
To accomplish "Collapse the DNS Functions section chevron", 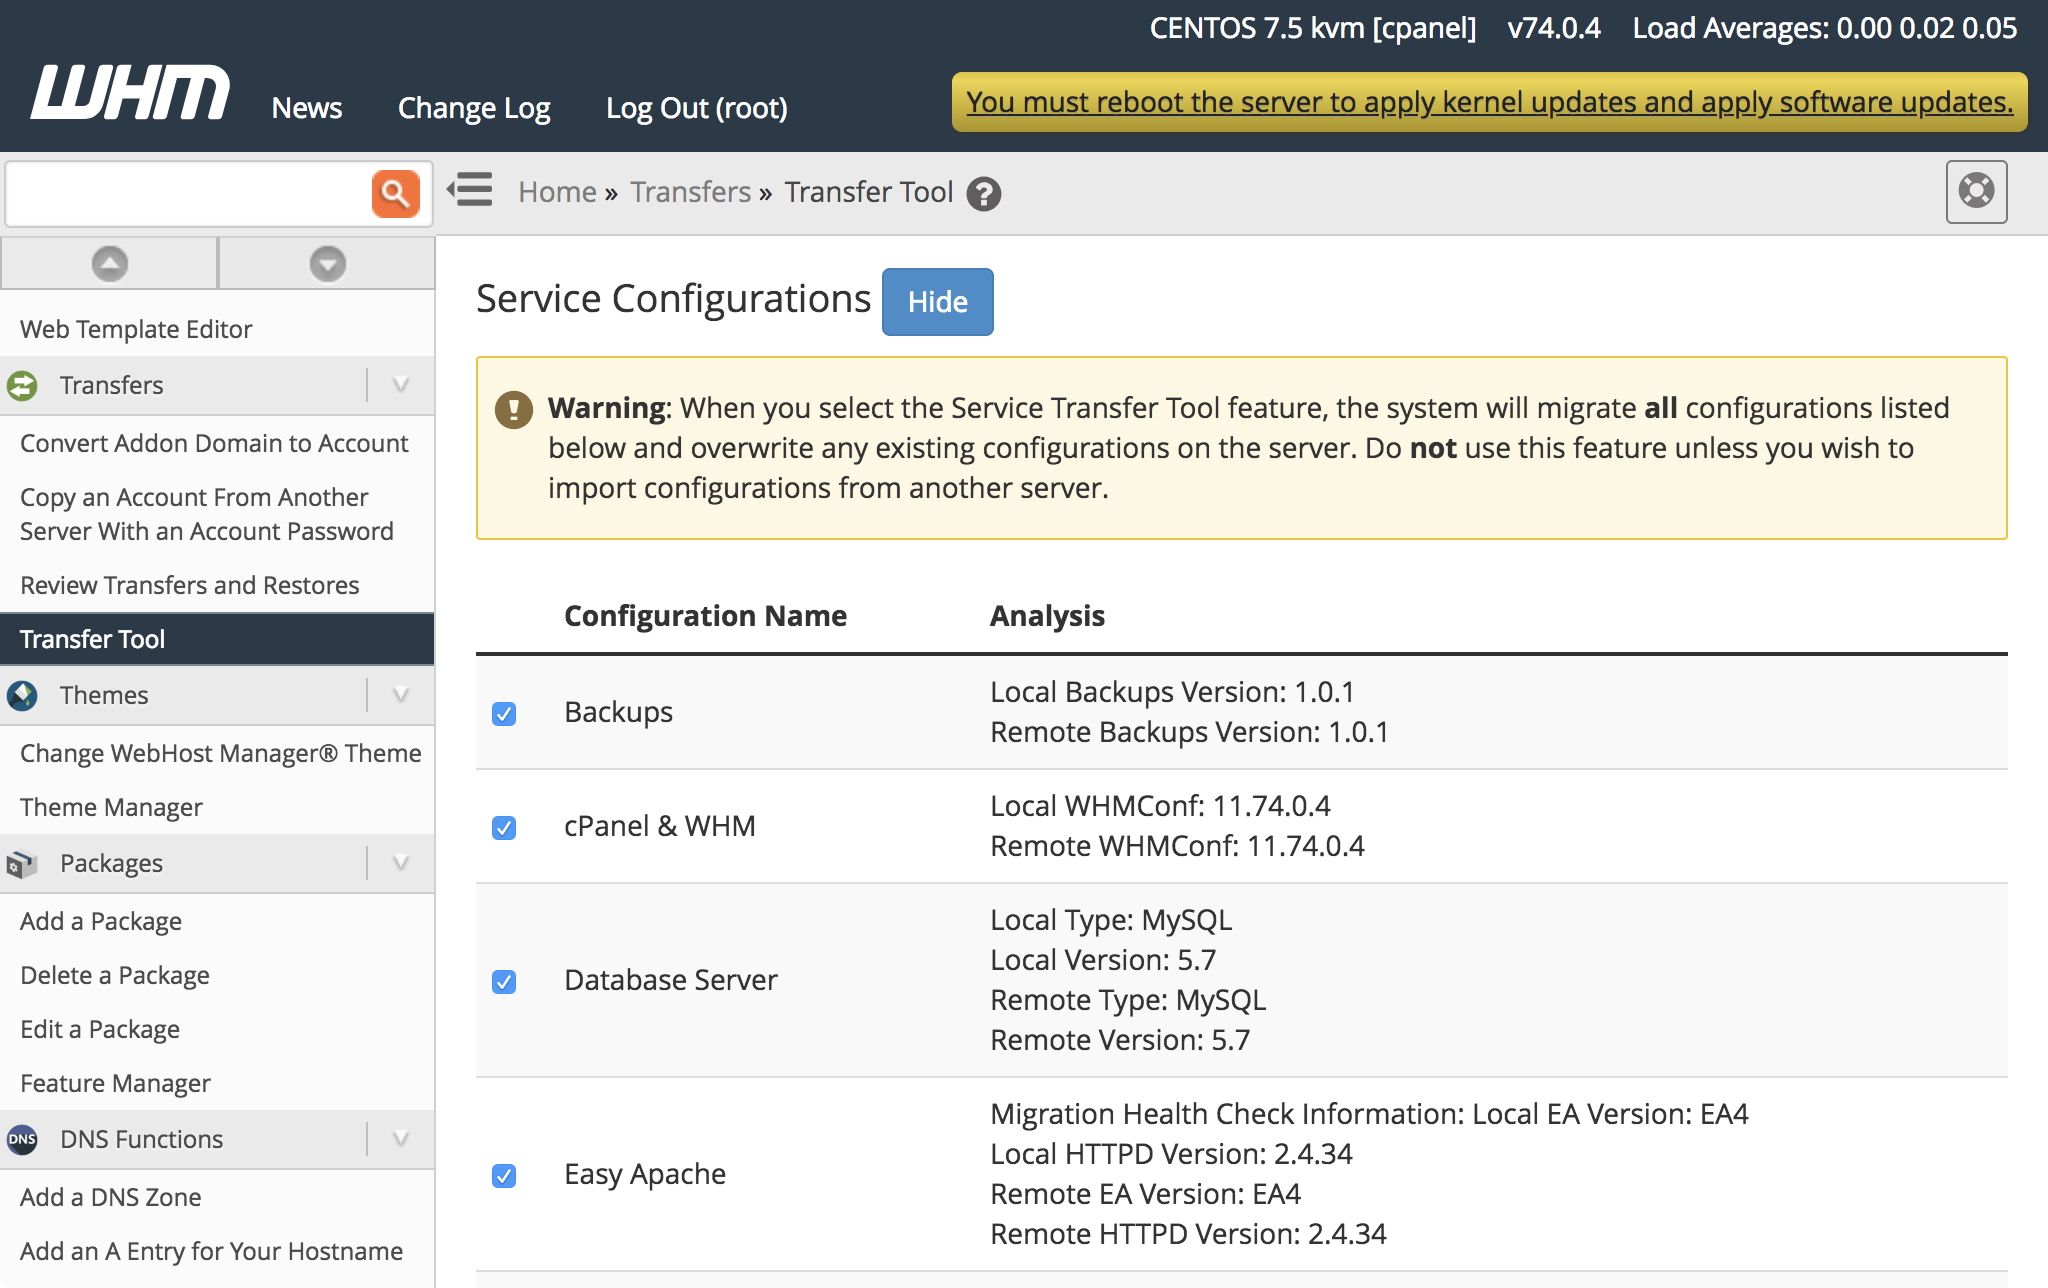I will pyautogui.click(x=401, y=1139).
